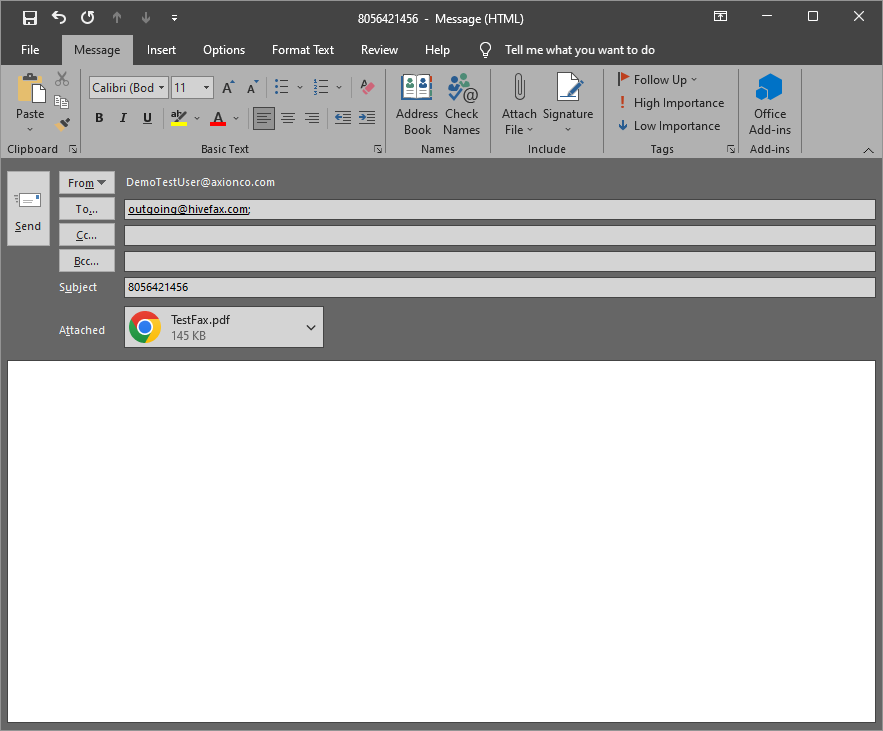883x731 pixels.
Task: Click the Save disk icon in title bar
Action: point(30,18)
